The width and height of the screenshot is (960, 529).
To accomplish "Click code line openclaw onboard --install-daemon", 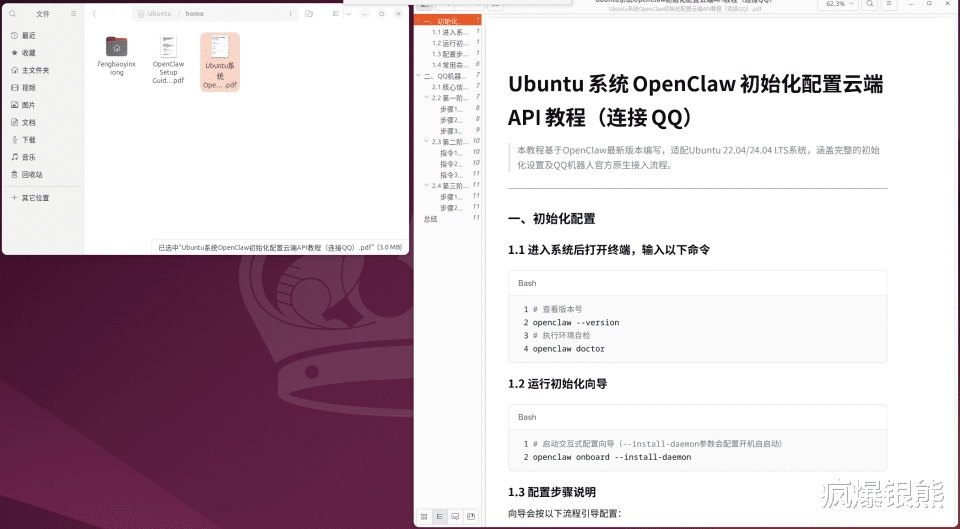I will (612, 457).
